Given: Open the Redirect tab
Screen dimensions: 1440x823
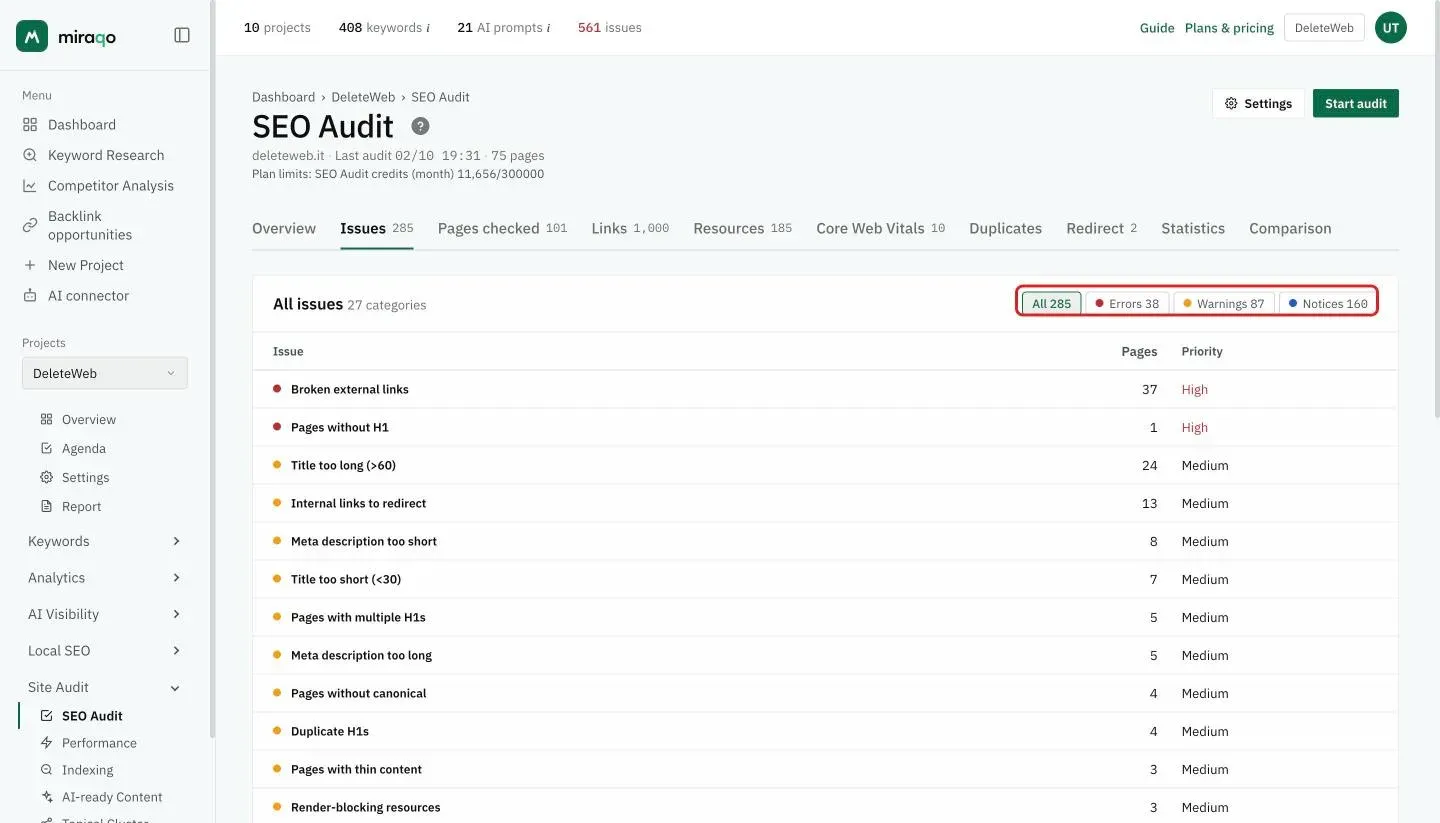Looking at the screenshot, I should (x=1101, y=228).
